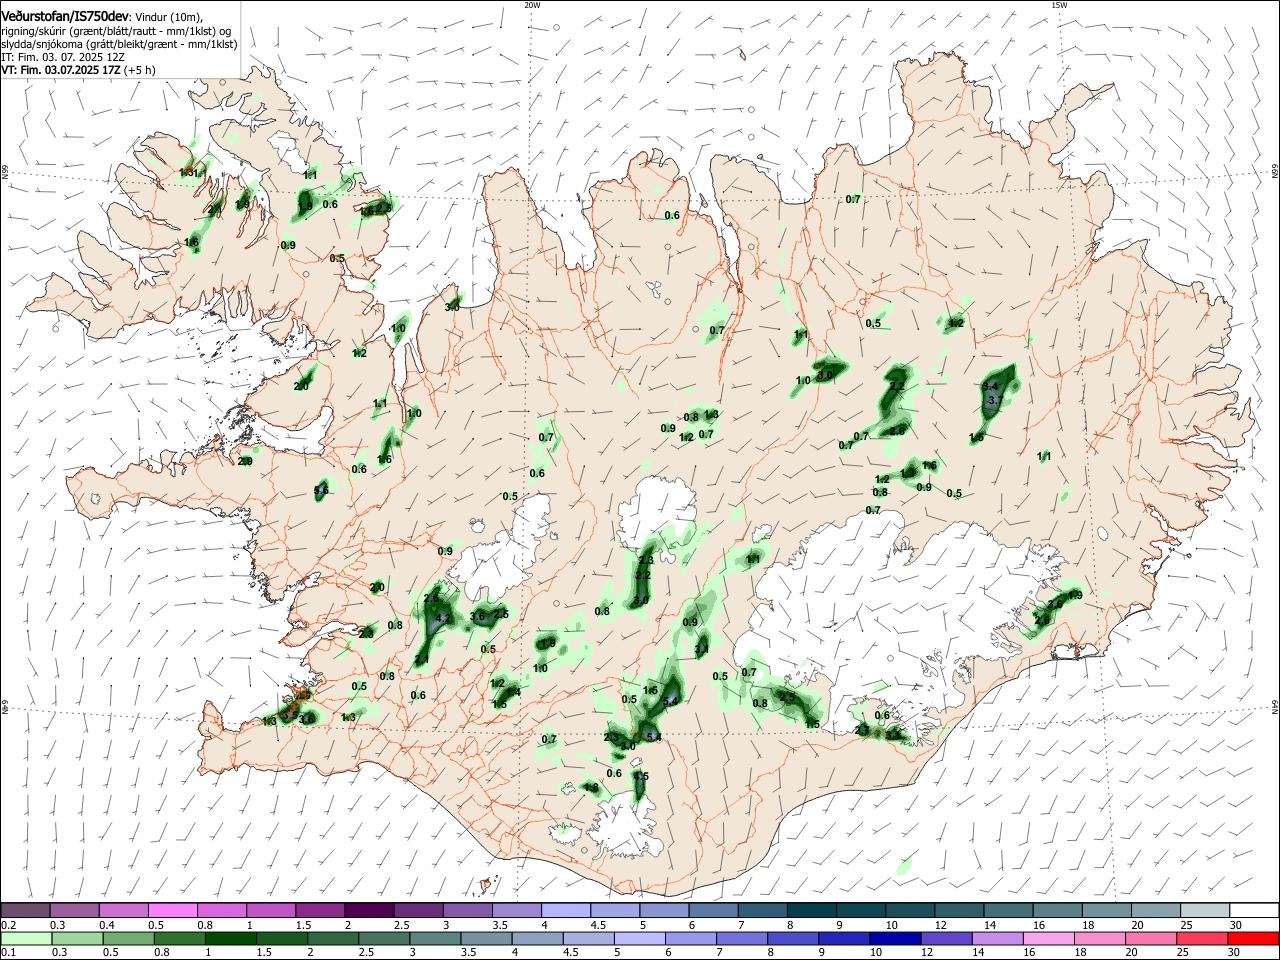Click the 3.7 precipitation value in the northeast
1280x960 pixels.
[x=995, y=400]
